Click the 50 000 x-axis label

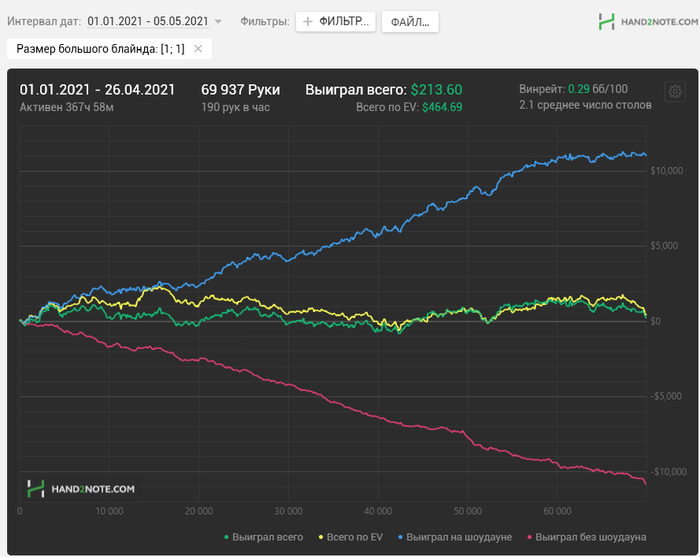coord(468,511)
